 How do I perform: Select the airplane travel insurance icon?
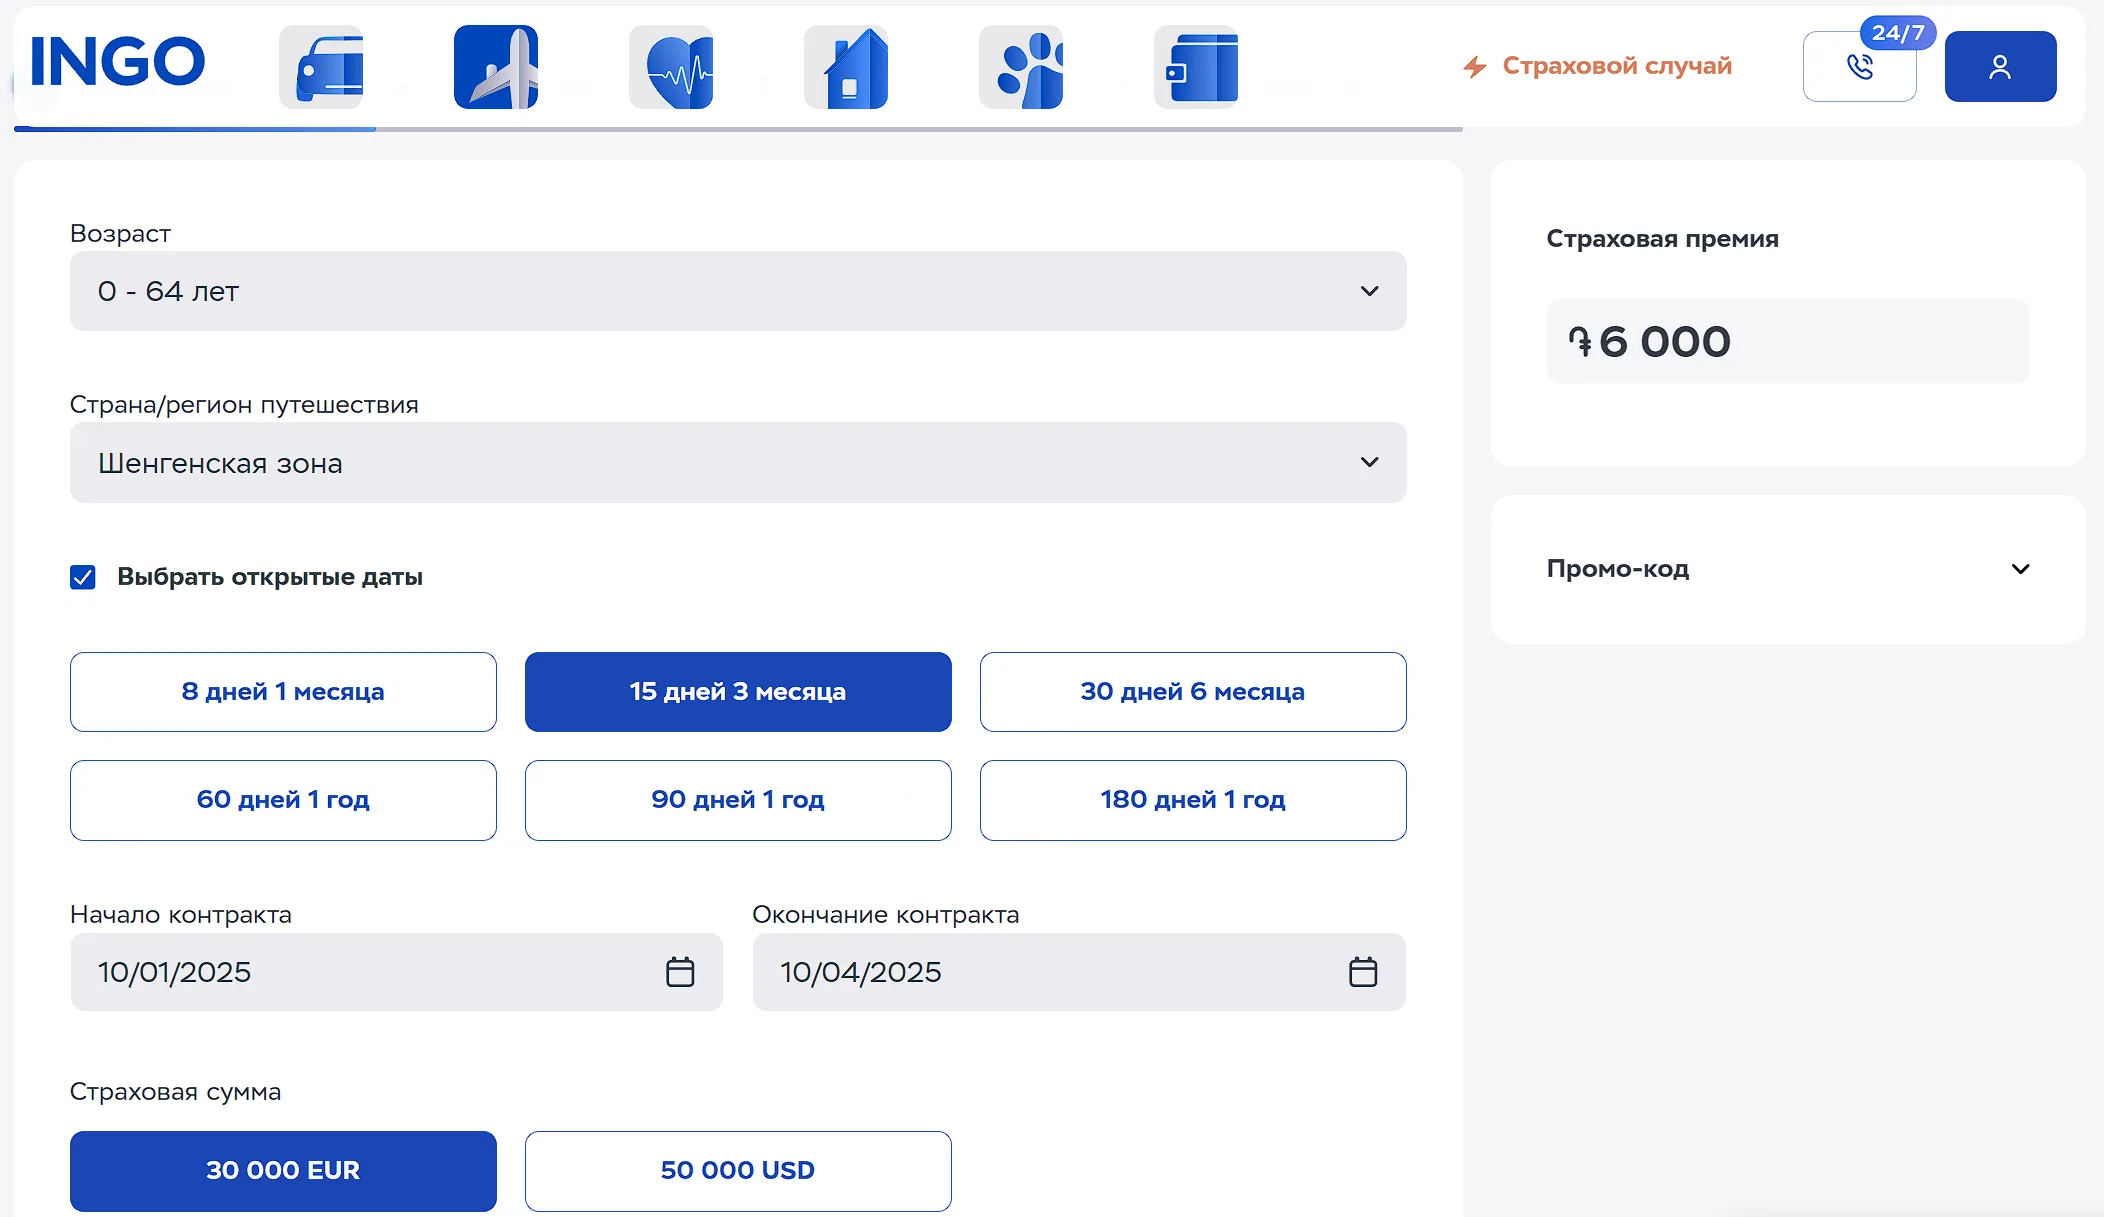[x=496, y=67]
